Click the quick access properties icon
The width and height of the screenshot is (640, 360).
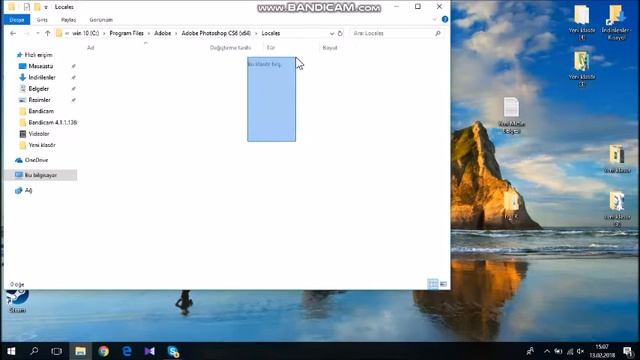pos(27,7)
